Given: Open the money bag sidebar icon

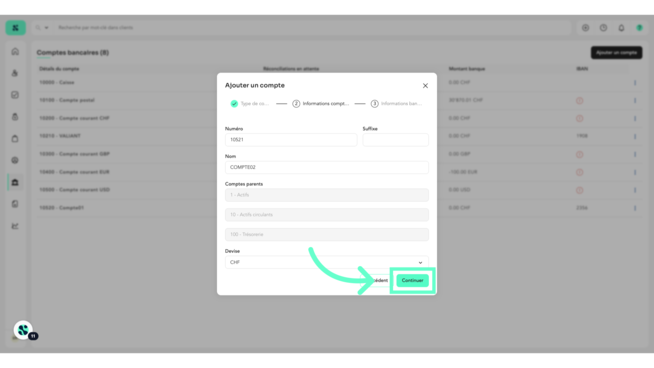Looking at the screenshot, I should coord(15,117).
